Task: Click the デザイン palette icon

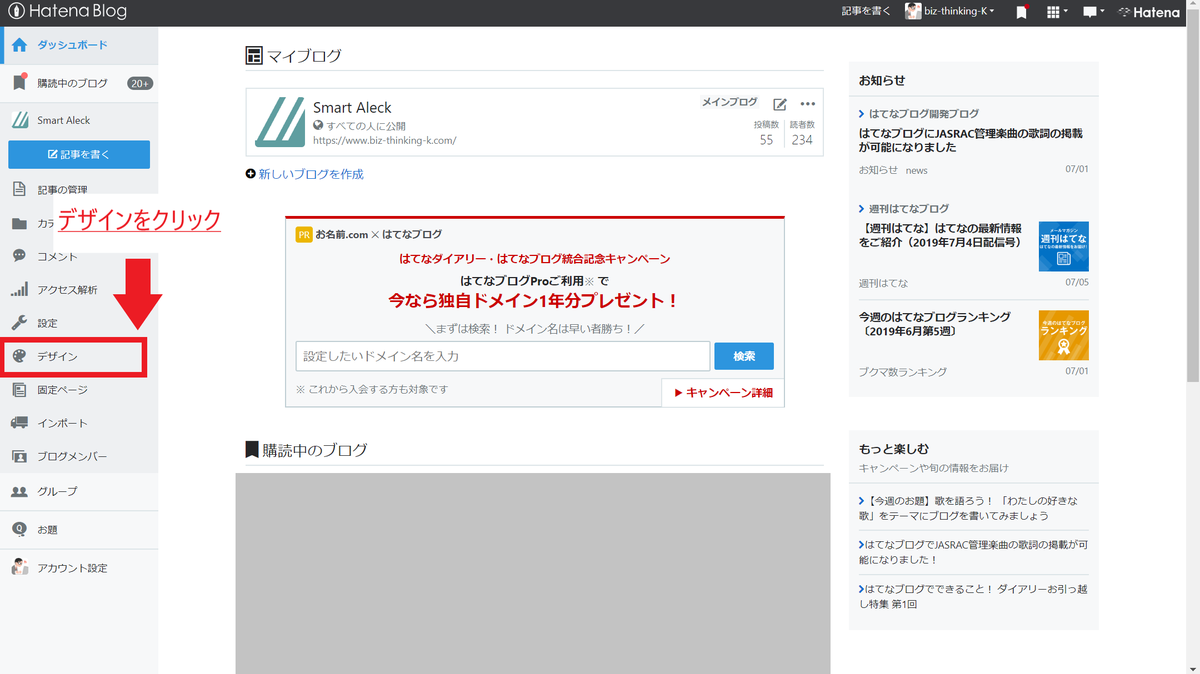Action: tap(19, 356)
